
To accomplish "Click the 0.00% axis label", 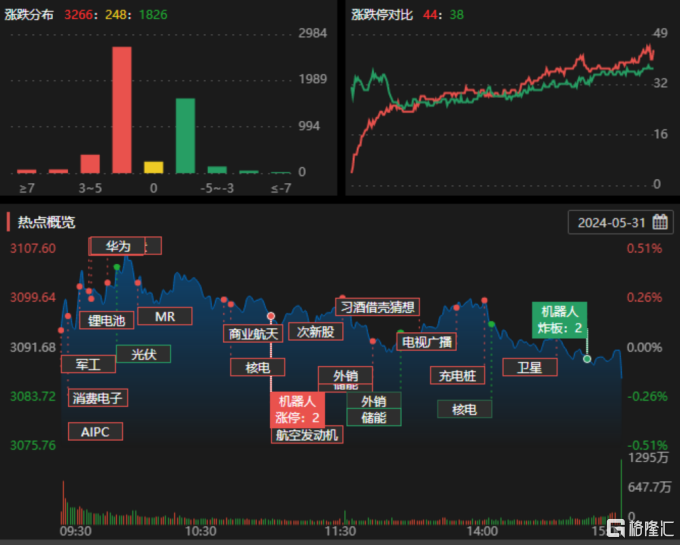I will (644, 347).
